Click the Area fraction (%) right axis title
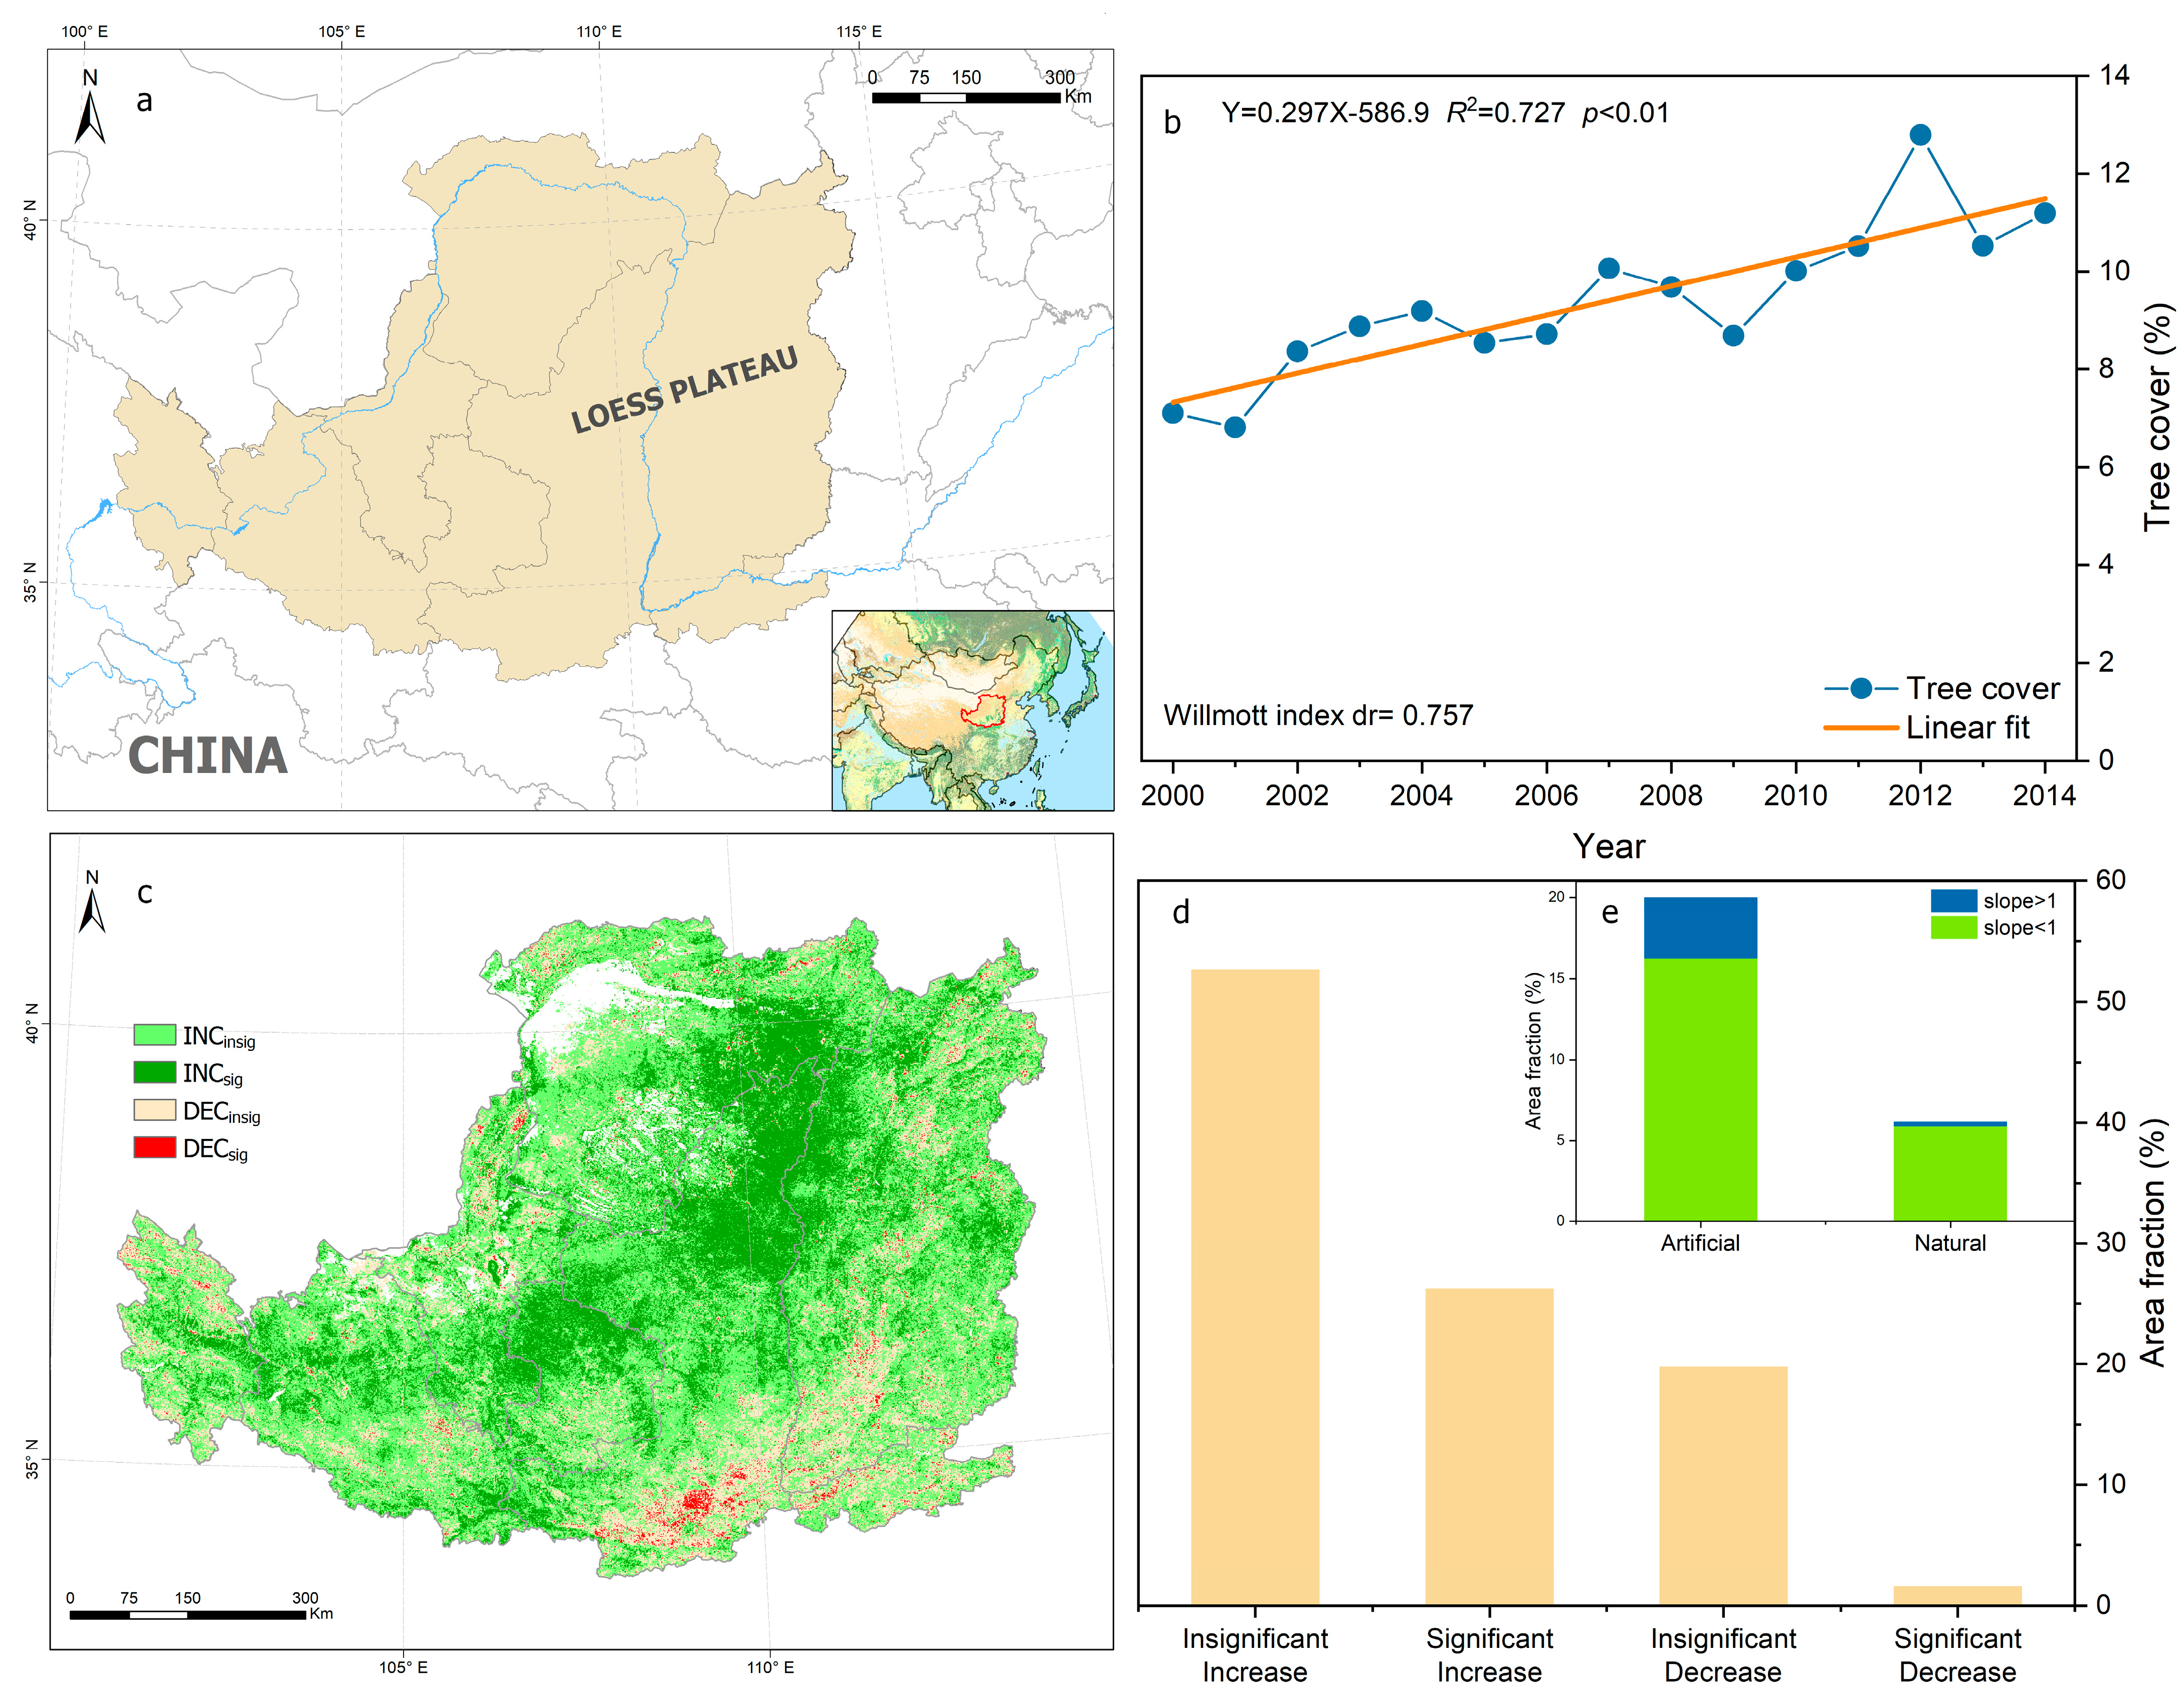 click(x=2152, y=1242)
